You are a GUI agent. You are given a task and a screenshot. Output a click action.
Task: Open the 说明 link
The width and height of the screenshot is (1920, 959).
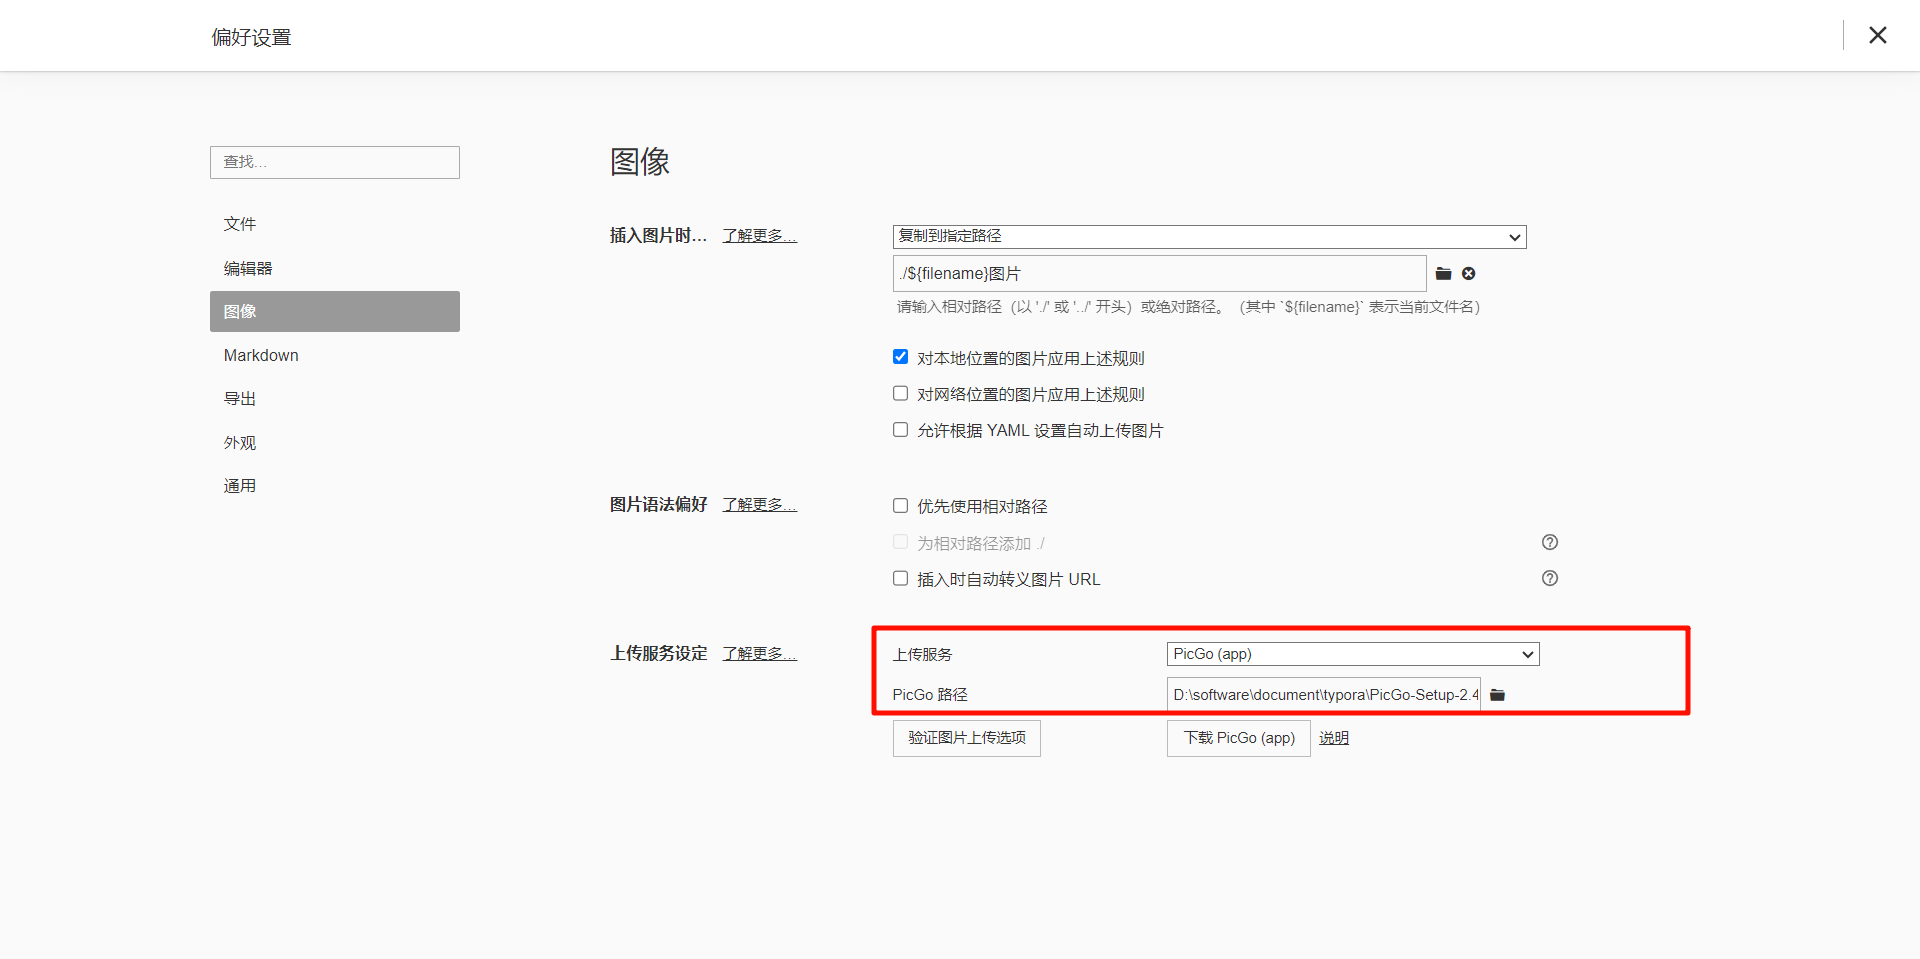point(1334,738)
